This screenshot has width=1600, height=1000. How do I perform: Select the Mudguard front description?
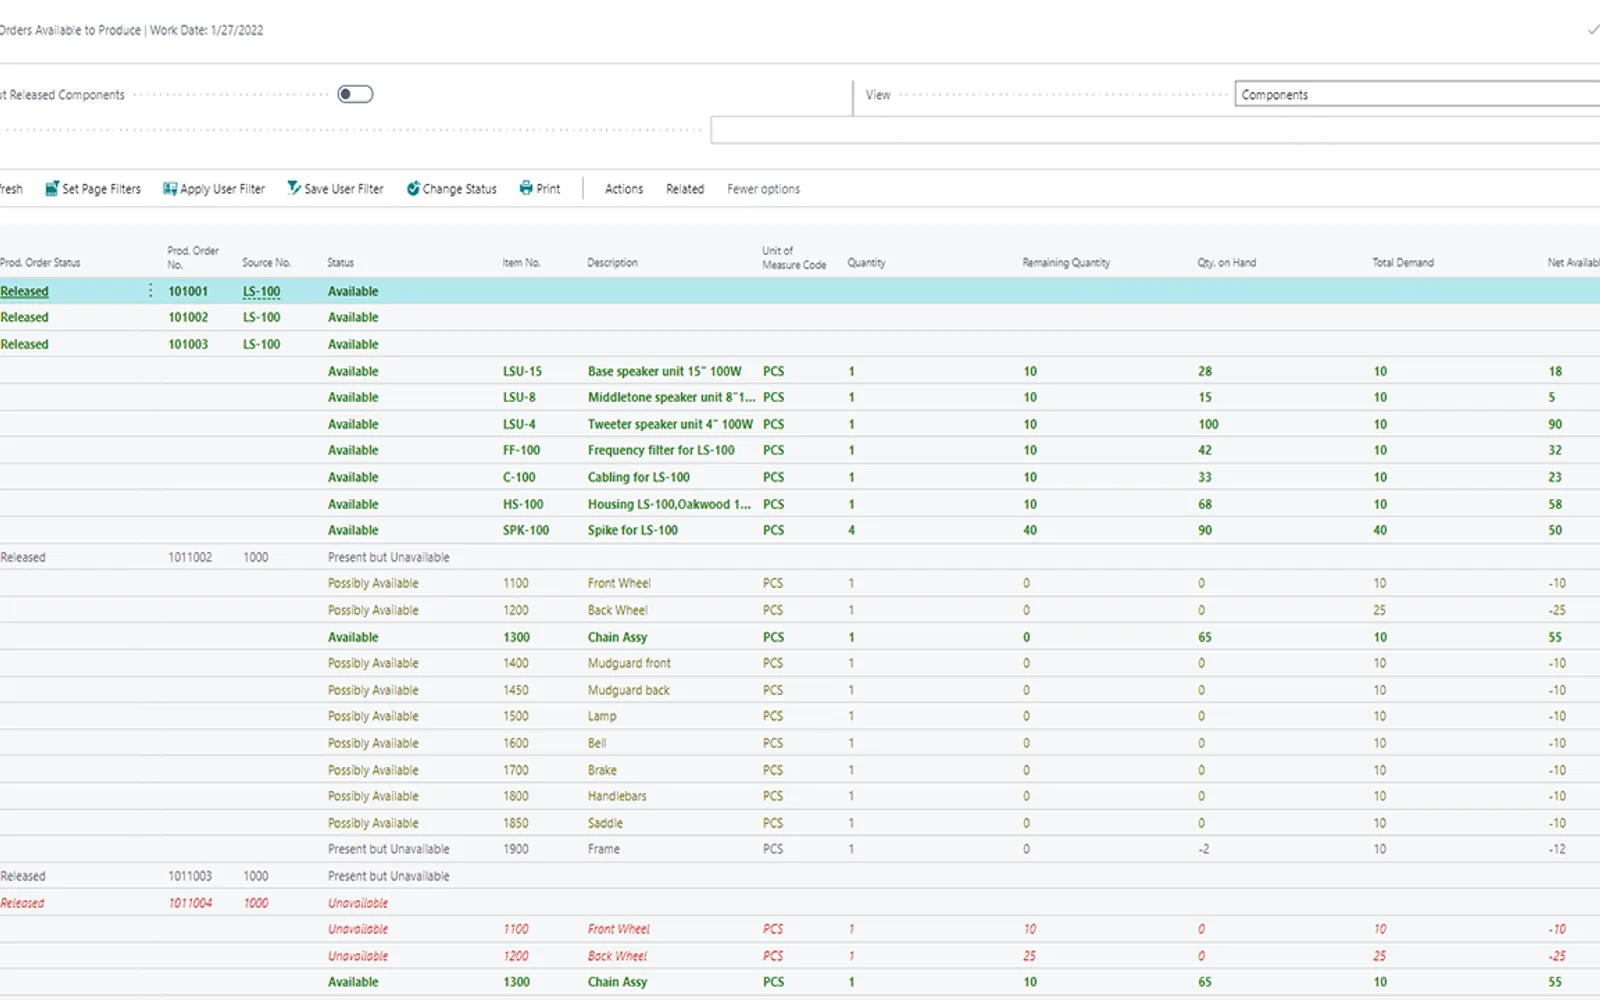tap(629, 663)
